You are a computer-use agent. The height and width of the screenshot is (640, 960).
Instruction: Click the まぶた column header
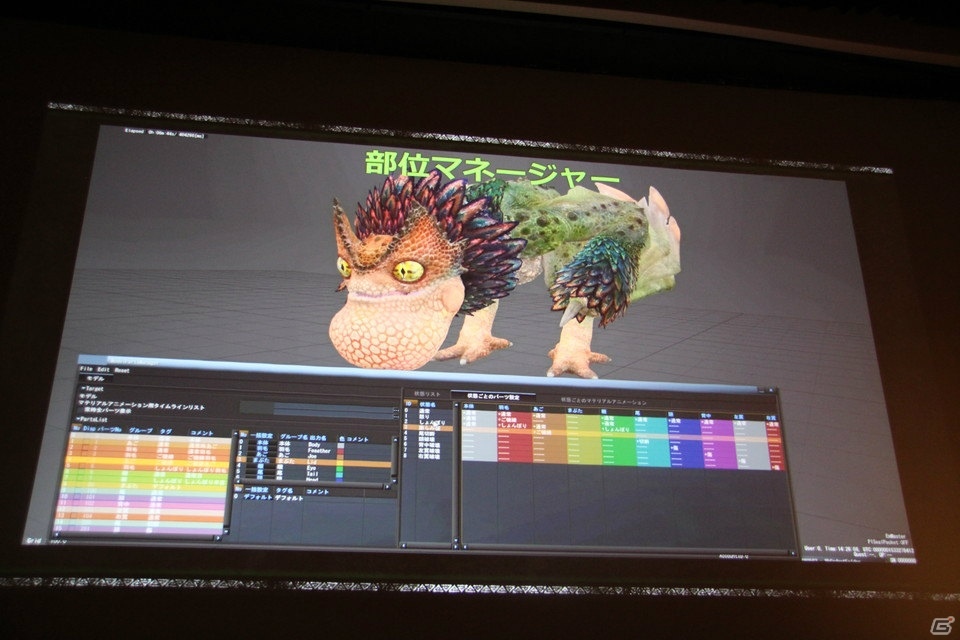pyautogui.click(x=575, y=411)
